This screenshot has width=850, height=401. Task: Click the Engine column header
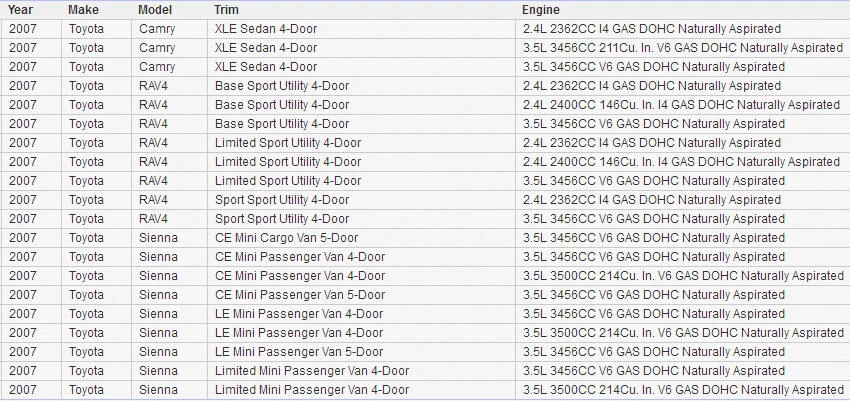click(x=541, y=10)
